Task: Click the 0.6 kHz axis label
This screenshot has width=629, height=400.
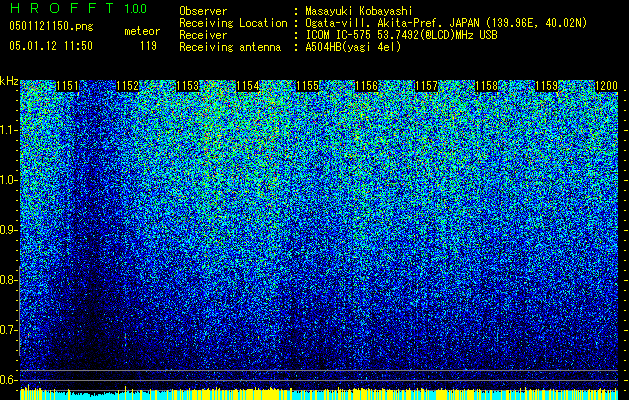Action: pos(9,380)
